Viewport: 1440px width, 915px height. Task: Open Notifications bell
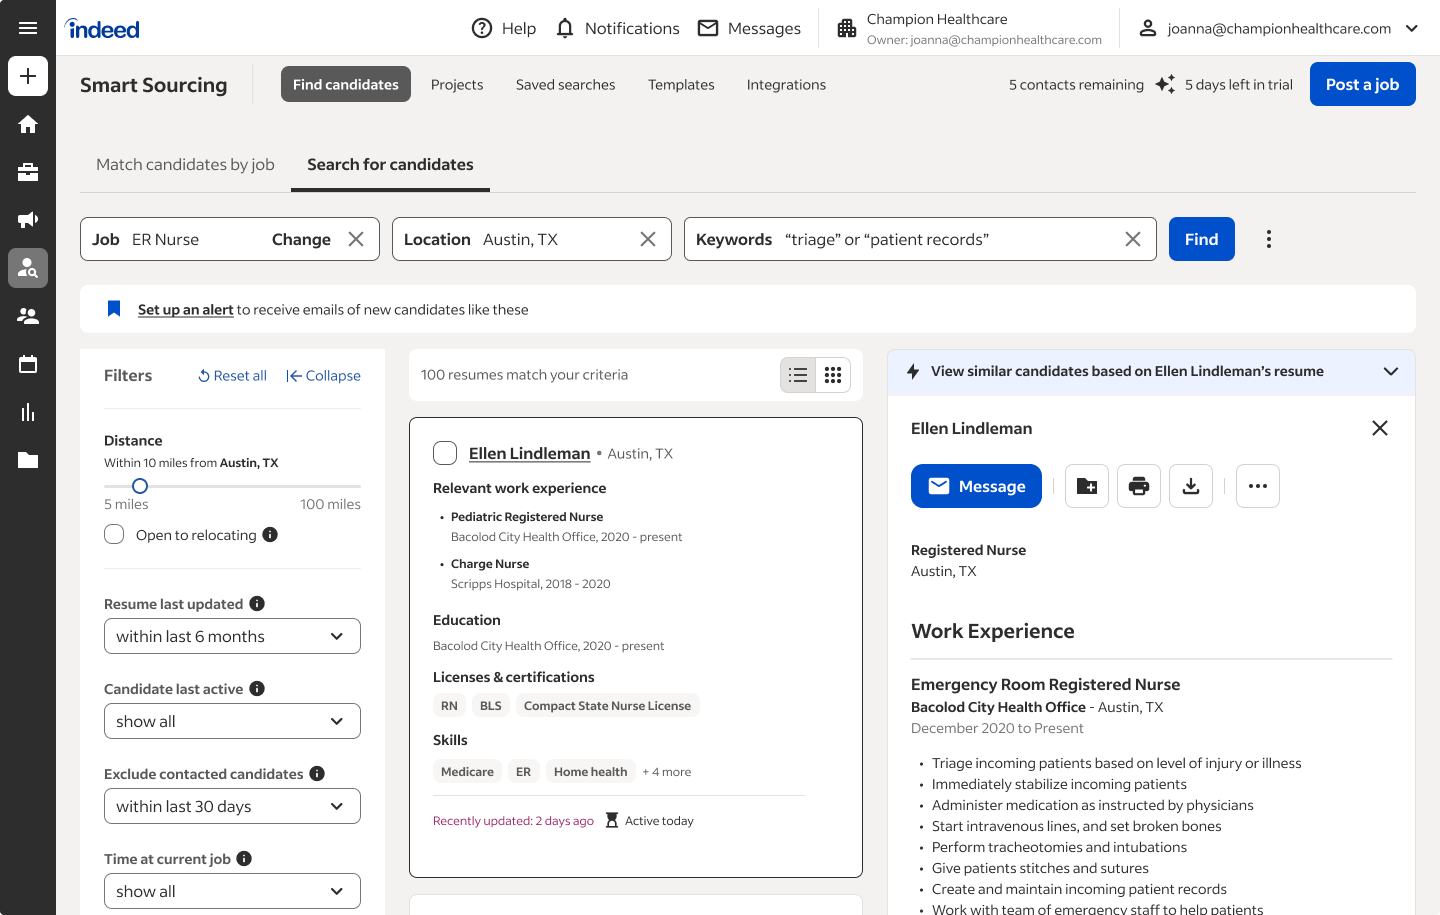[617, 28]
